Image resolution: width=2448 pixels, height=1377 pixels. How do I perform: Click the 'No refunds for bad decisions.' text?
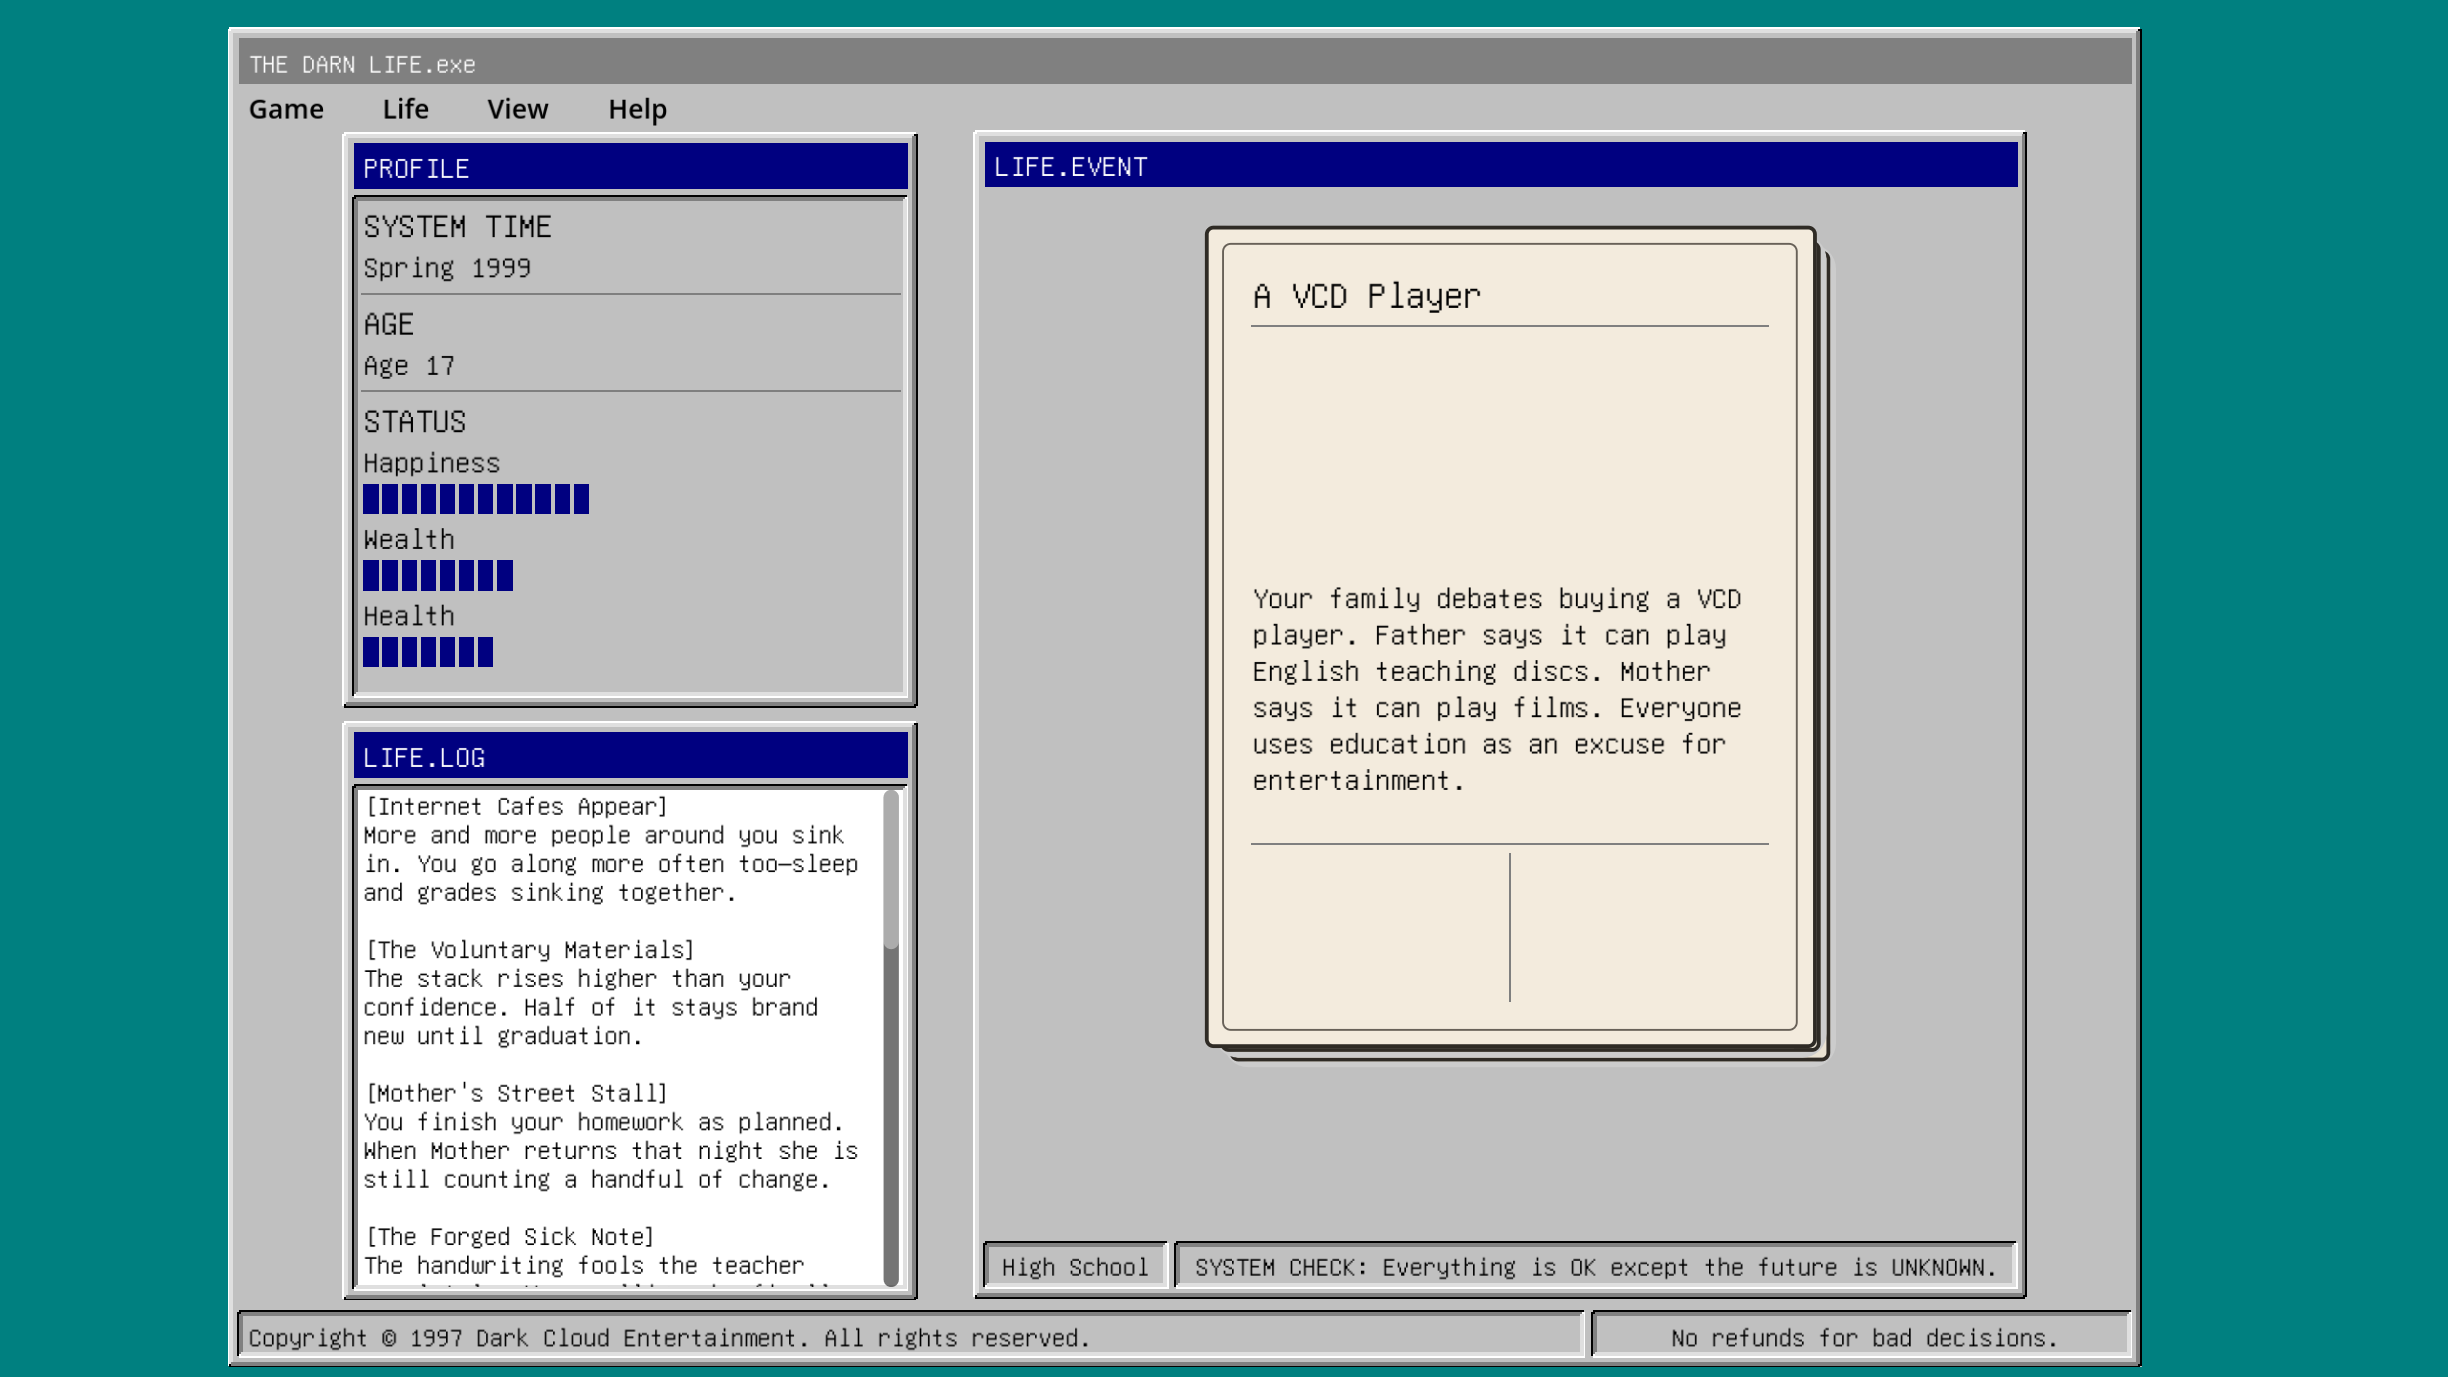tap(1864, 1338)
